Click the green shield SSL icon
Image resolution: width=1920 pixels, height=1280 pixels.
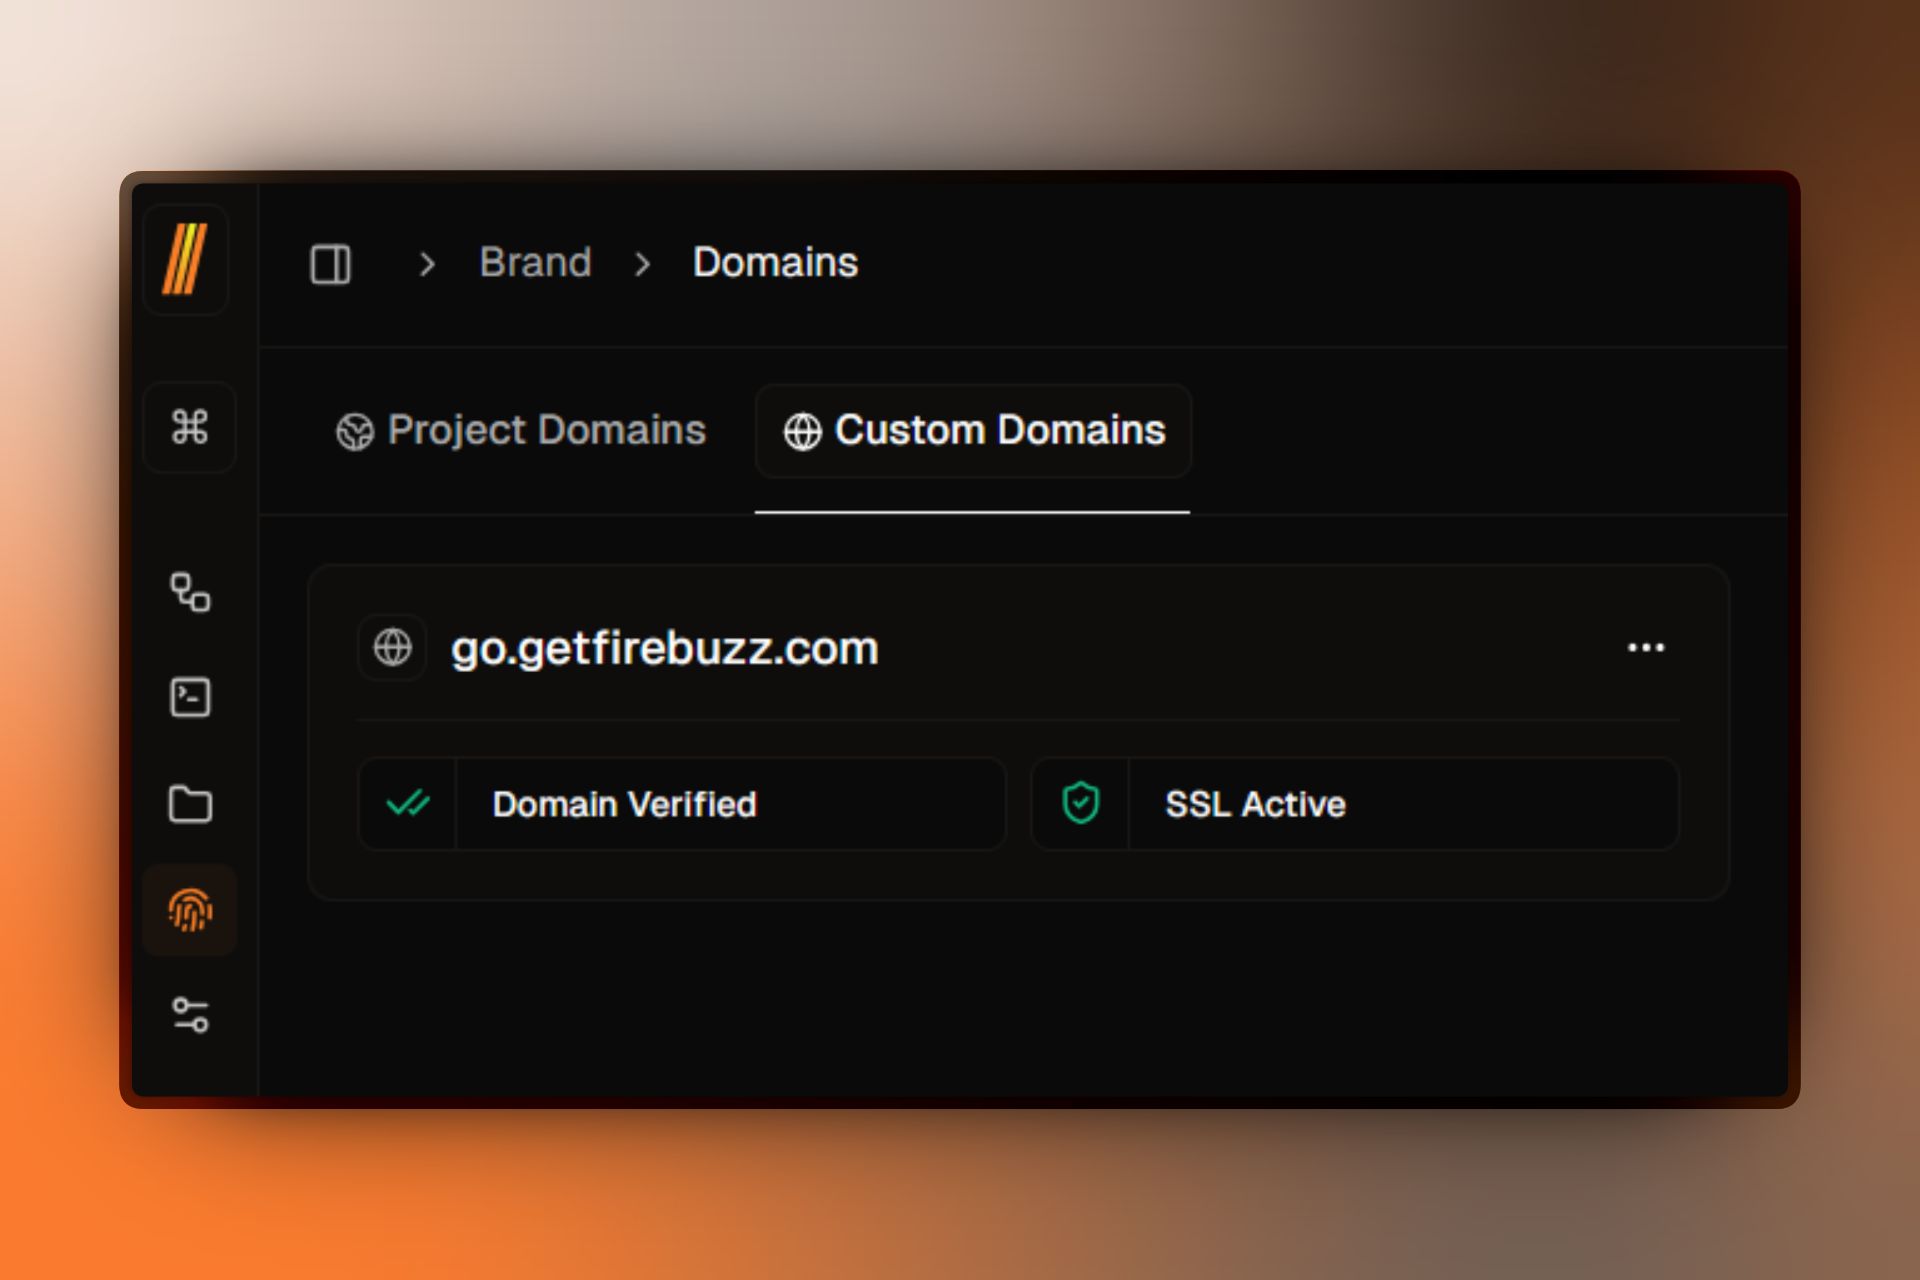[x=1081, y=803]
